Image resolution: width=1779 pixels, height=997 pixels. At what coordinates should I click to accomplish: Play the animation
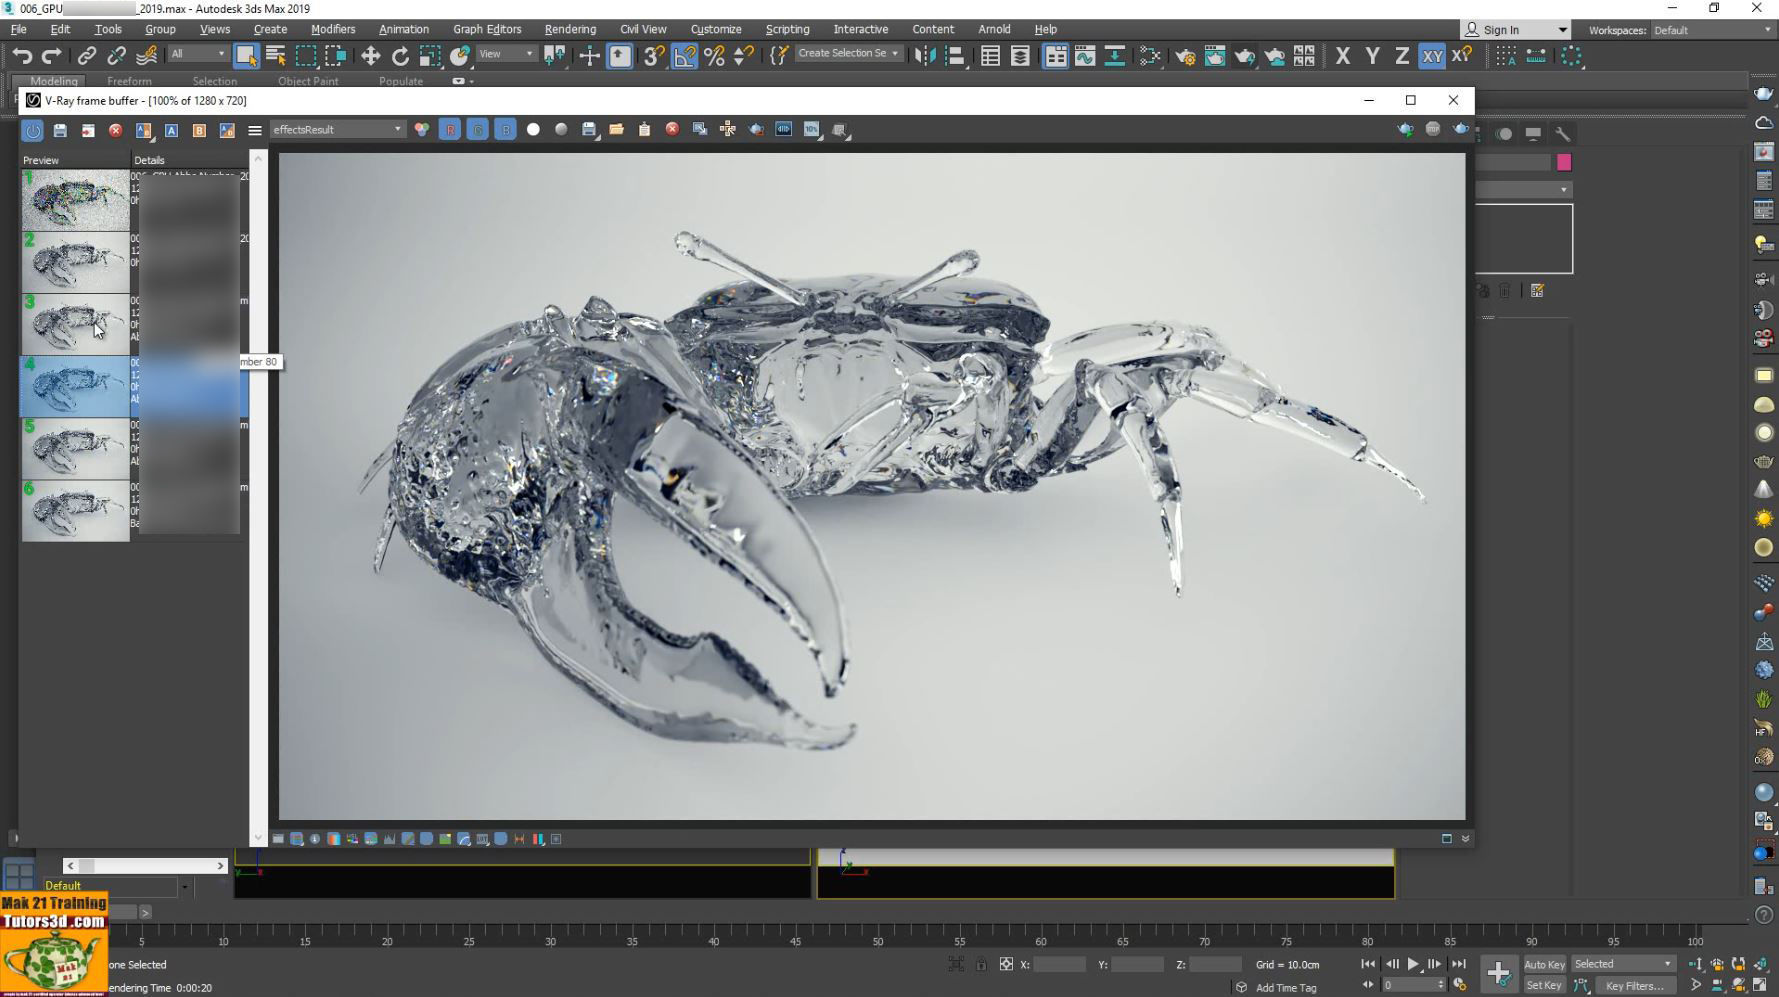tap(1412, 964)
